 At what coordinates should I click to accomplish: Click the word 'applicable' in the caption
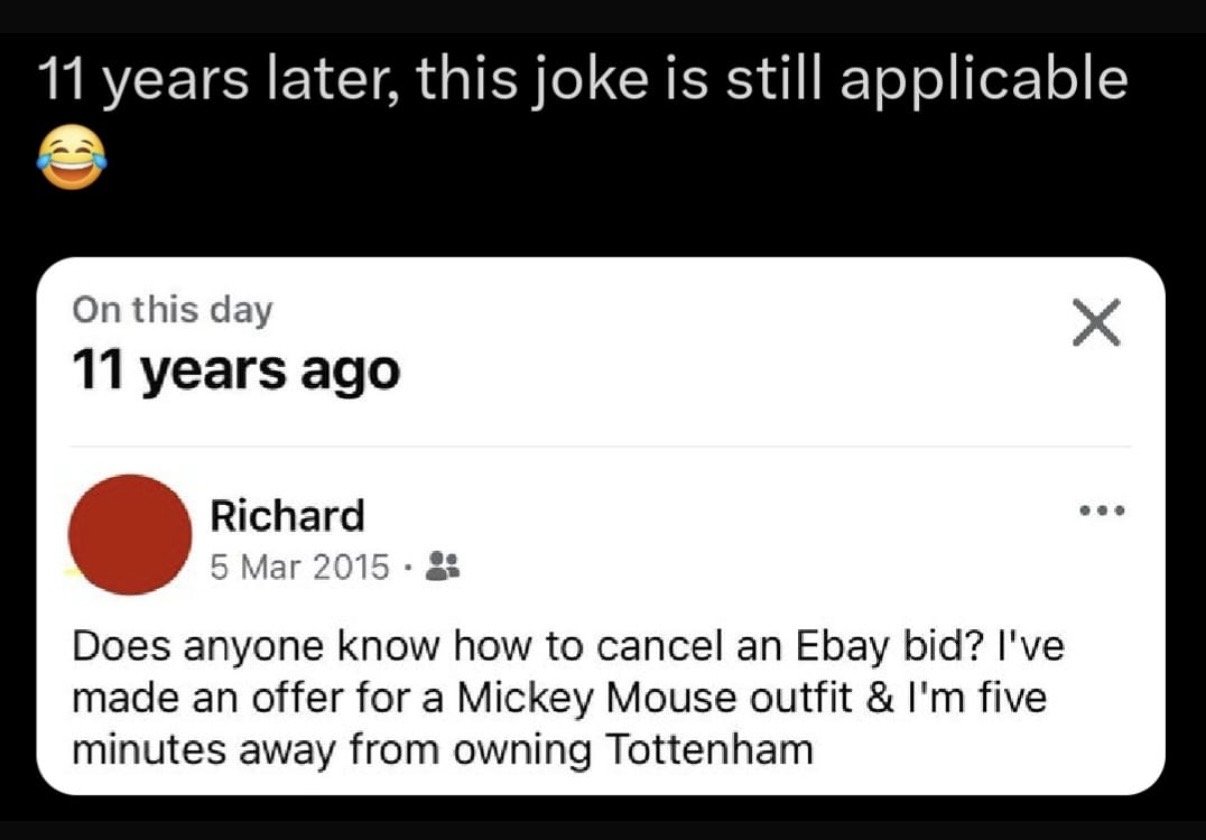[x=983, y=80]
